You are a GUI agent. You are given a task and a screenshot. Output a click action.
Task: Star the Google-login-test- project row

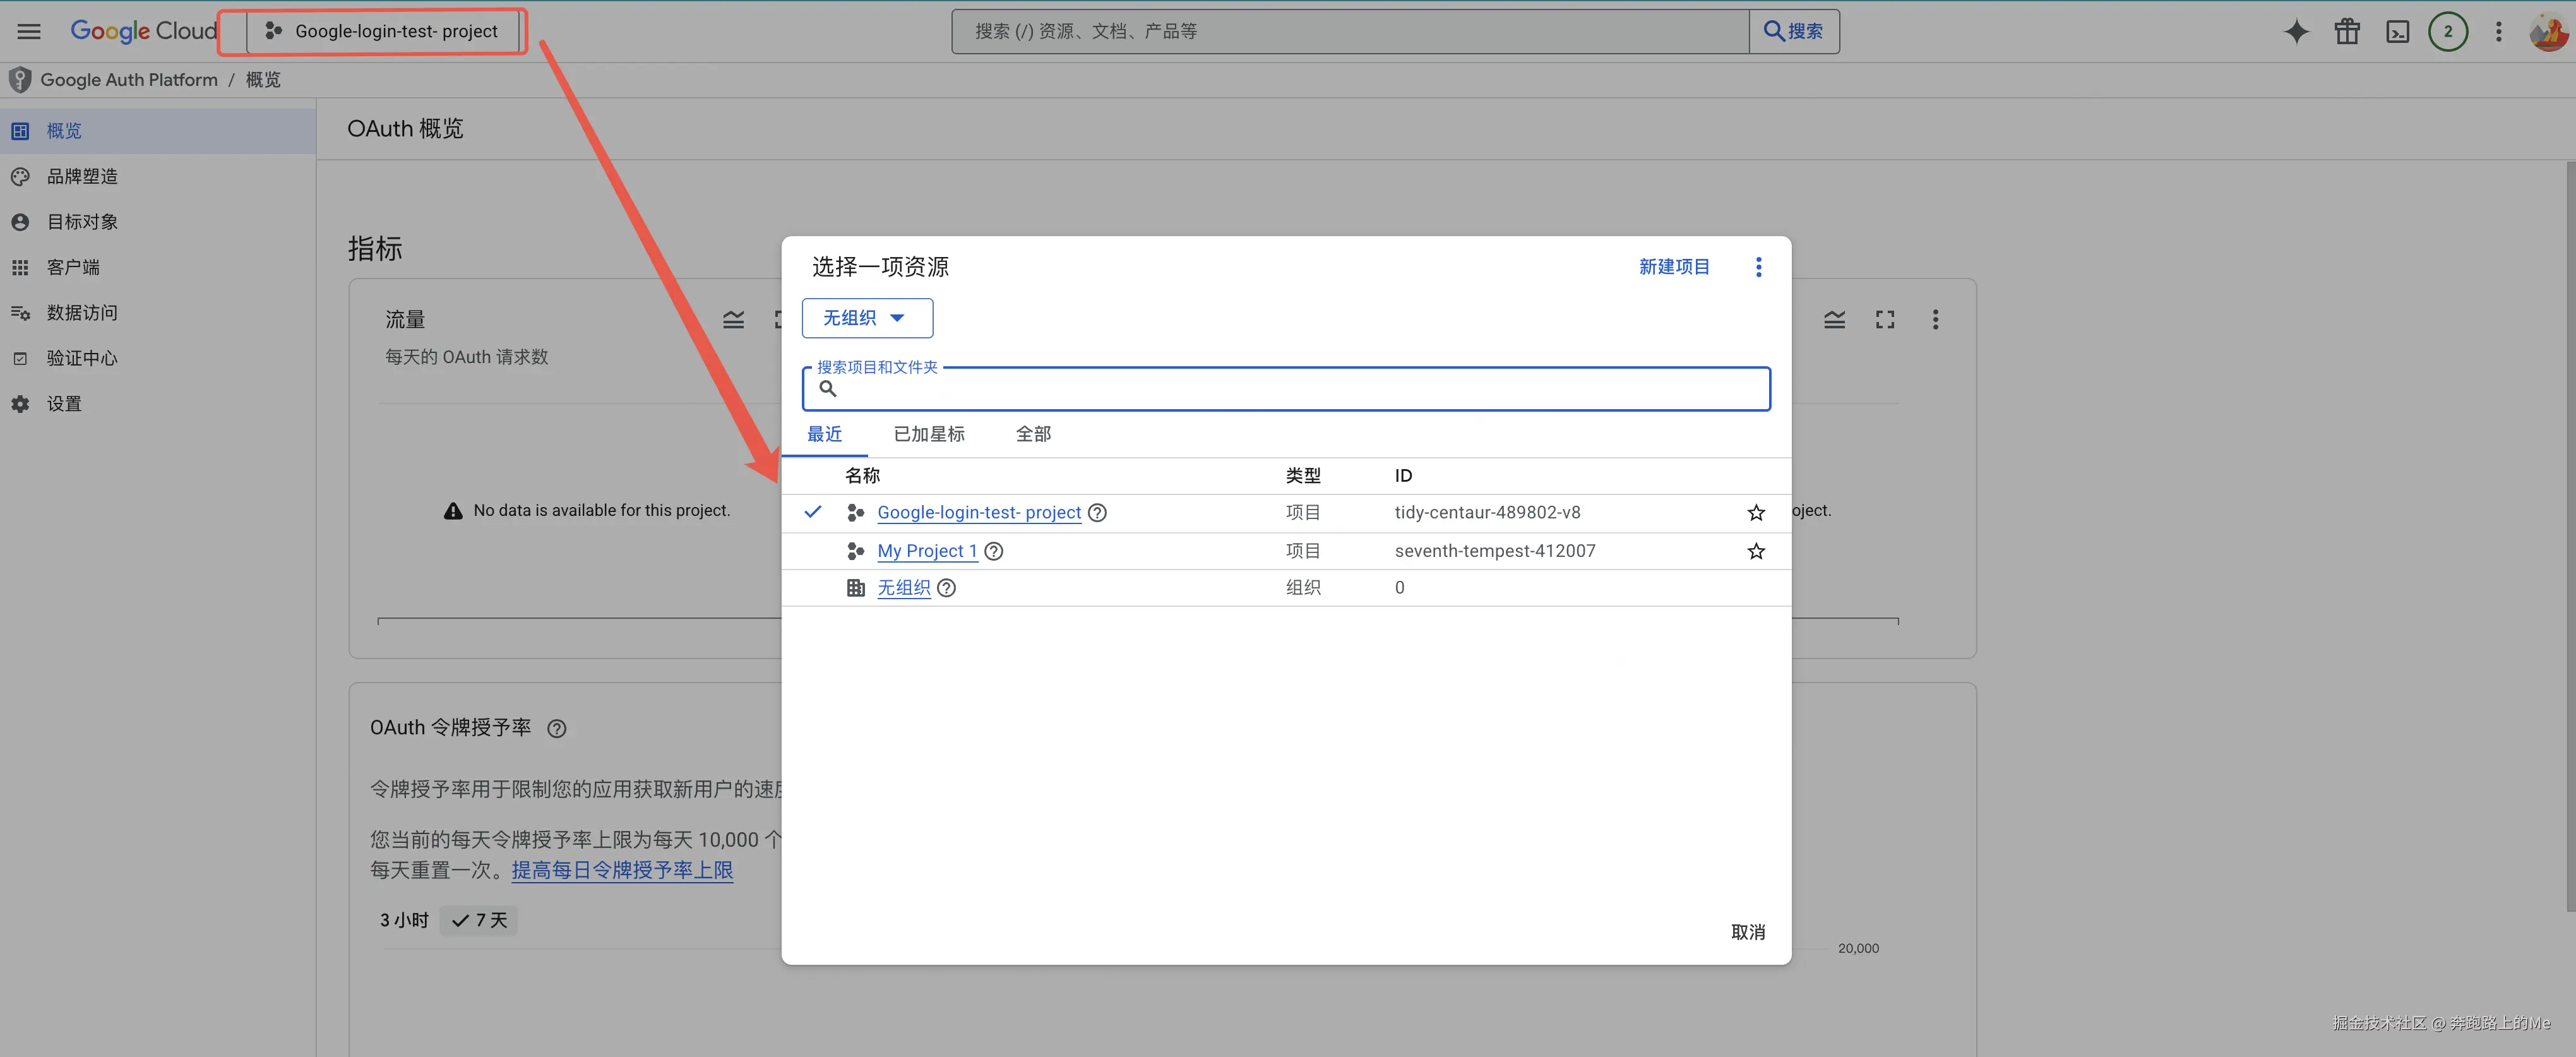click(1755, 513)
